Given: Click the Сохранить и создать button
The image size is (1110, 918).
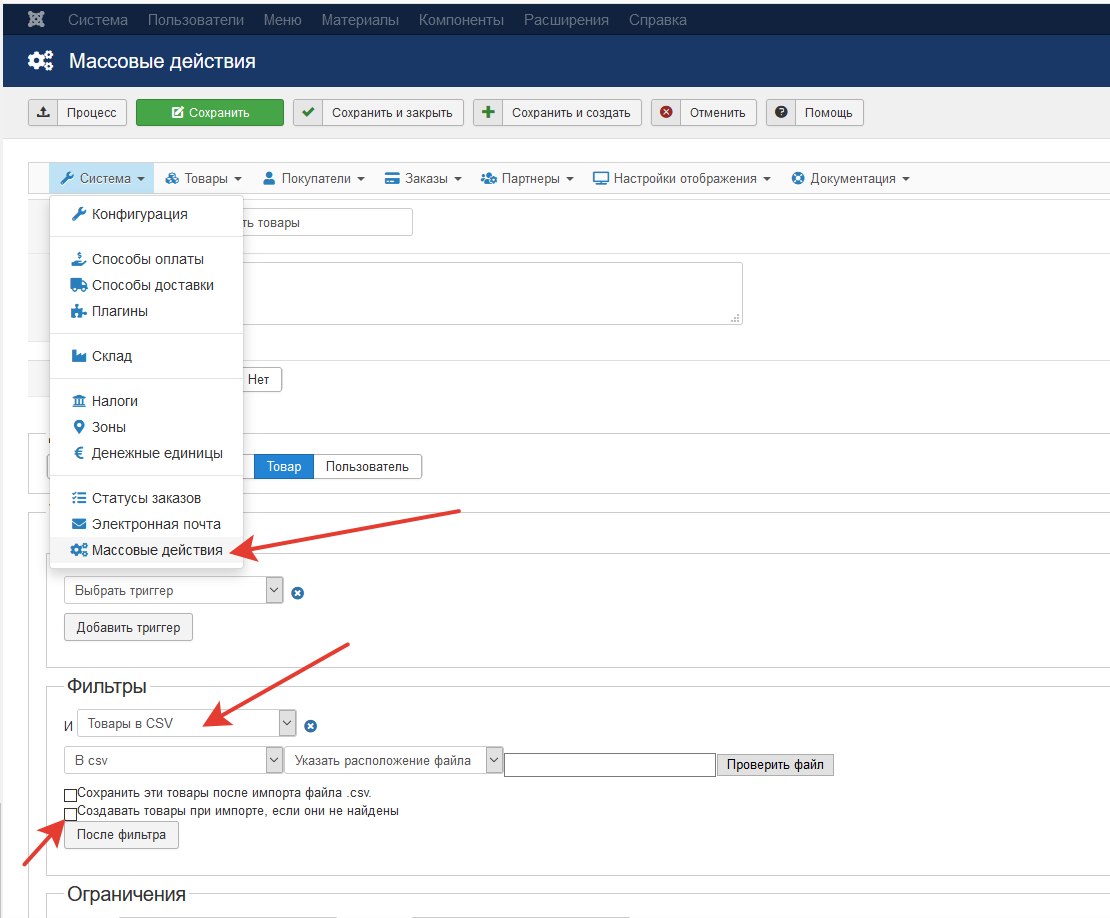Looking at the screenshot, I should pyautogui.click(x=557, y=113).
